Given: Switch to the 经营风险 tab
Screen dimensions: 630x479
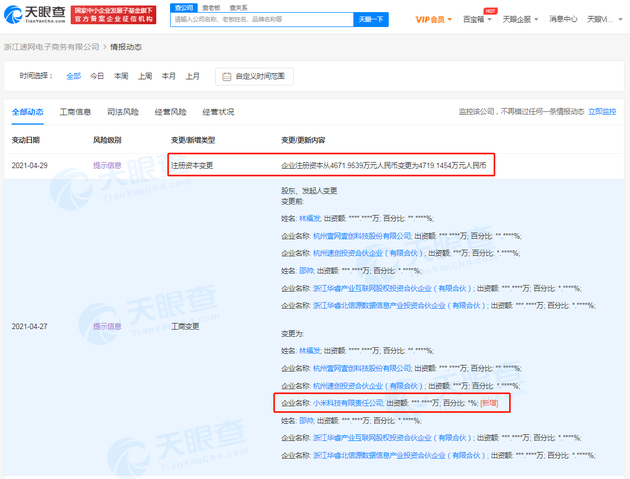Looking at the screenshot, I should tap(170, 112).
